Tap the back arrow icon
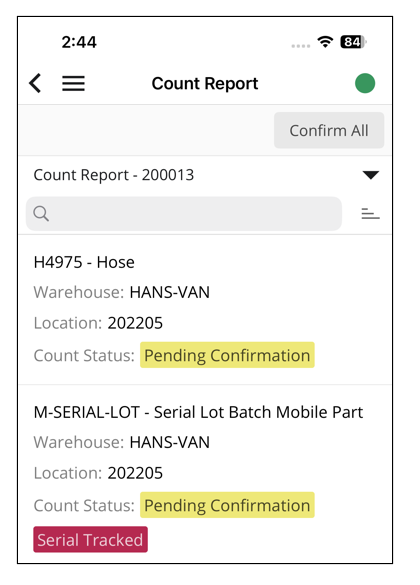Image resolution: width=420 pixels, height=585 pixels. tap(35, 83)
